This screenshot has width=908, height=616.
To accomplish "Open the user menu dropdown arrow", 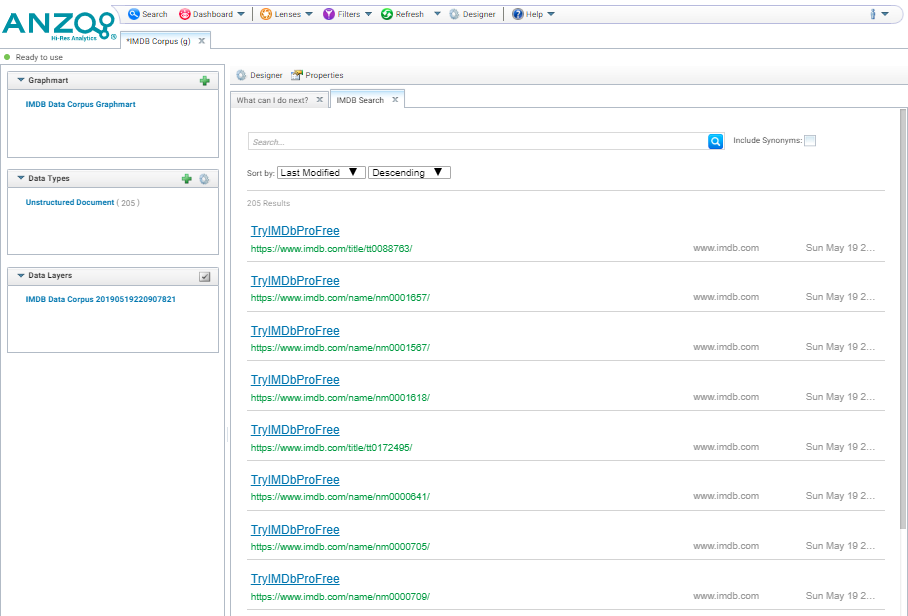I will pyautogui.click(x=885, y=14).
